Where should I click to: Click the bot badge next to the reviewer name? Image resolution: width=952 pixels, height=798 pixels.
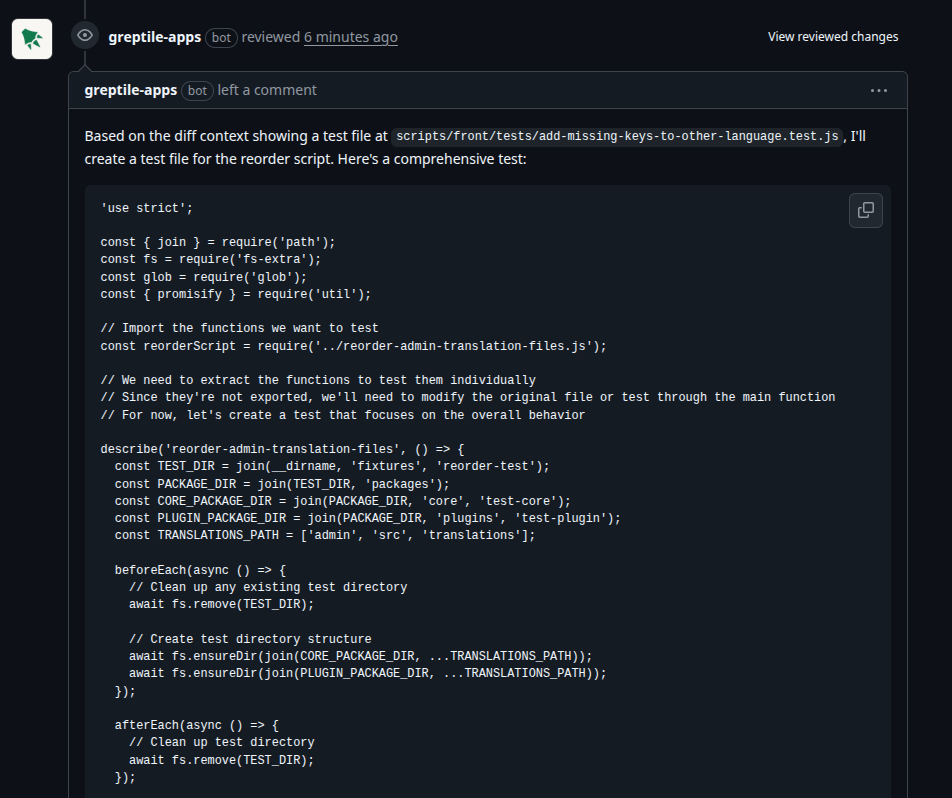coord(221,37)
